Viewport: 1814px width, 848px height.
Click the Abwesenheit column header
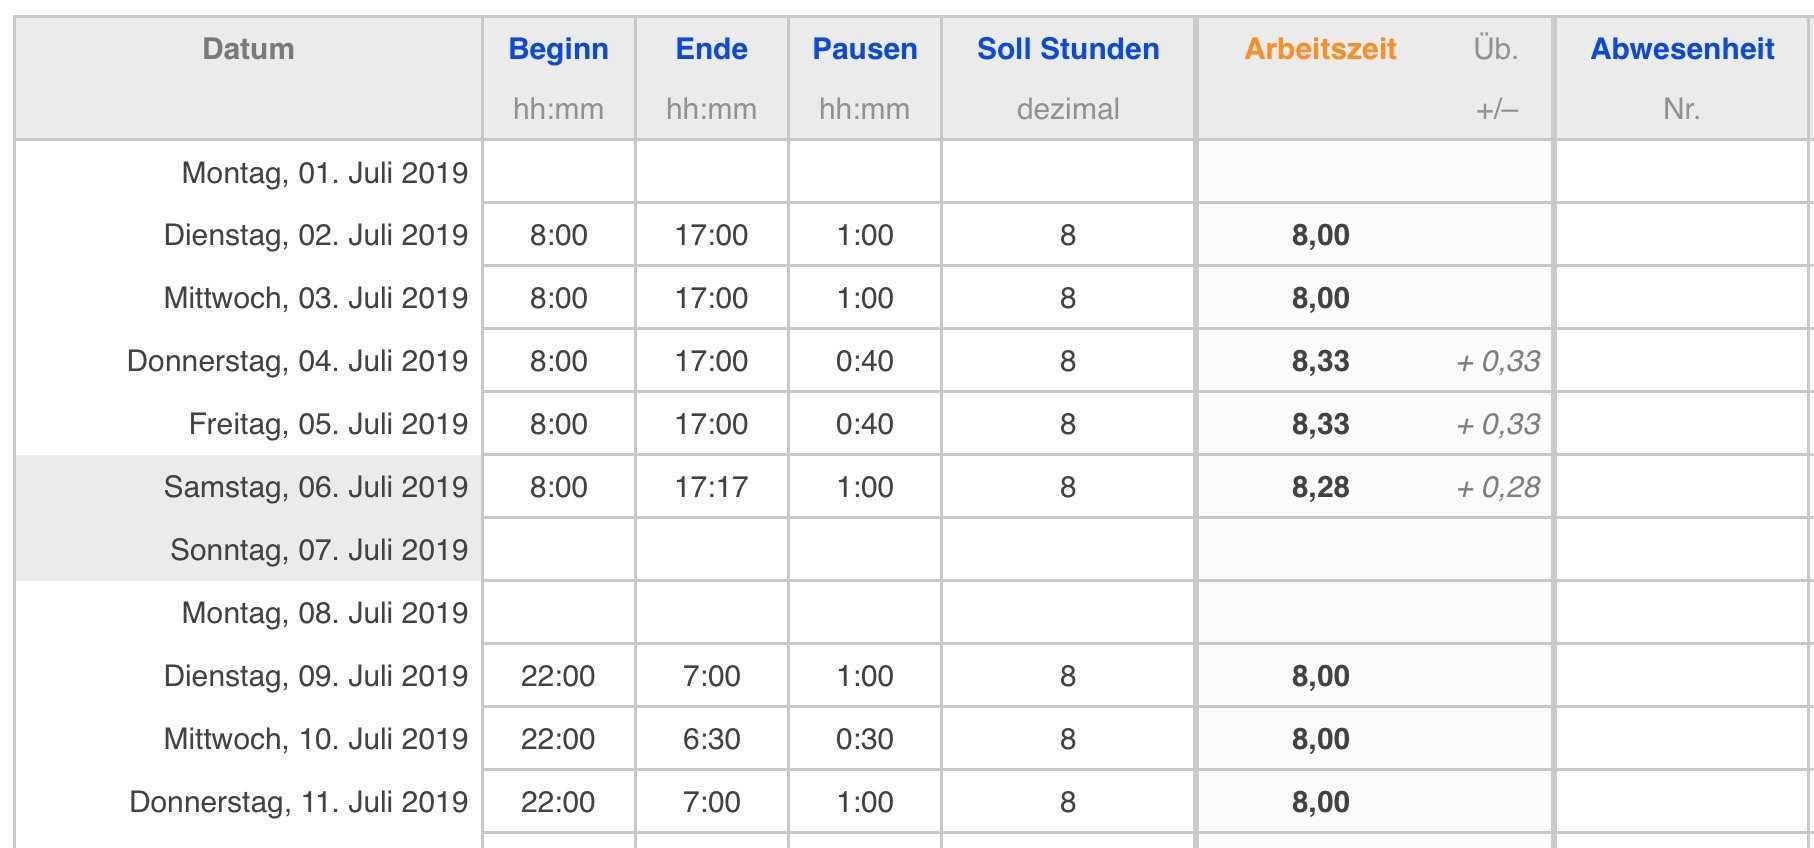[x=1682, y=49]
